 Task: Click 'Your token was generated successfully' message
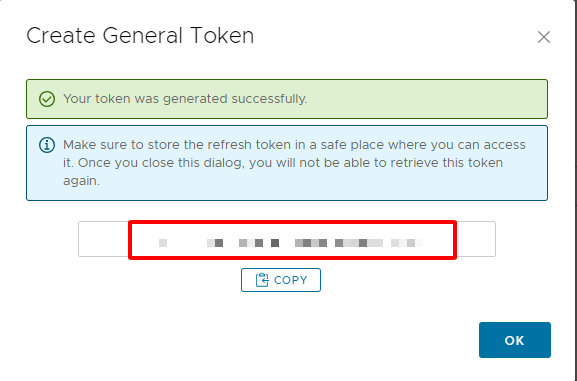pos(185,99)
